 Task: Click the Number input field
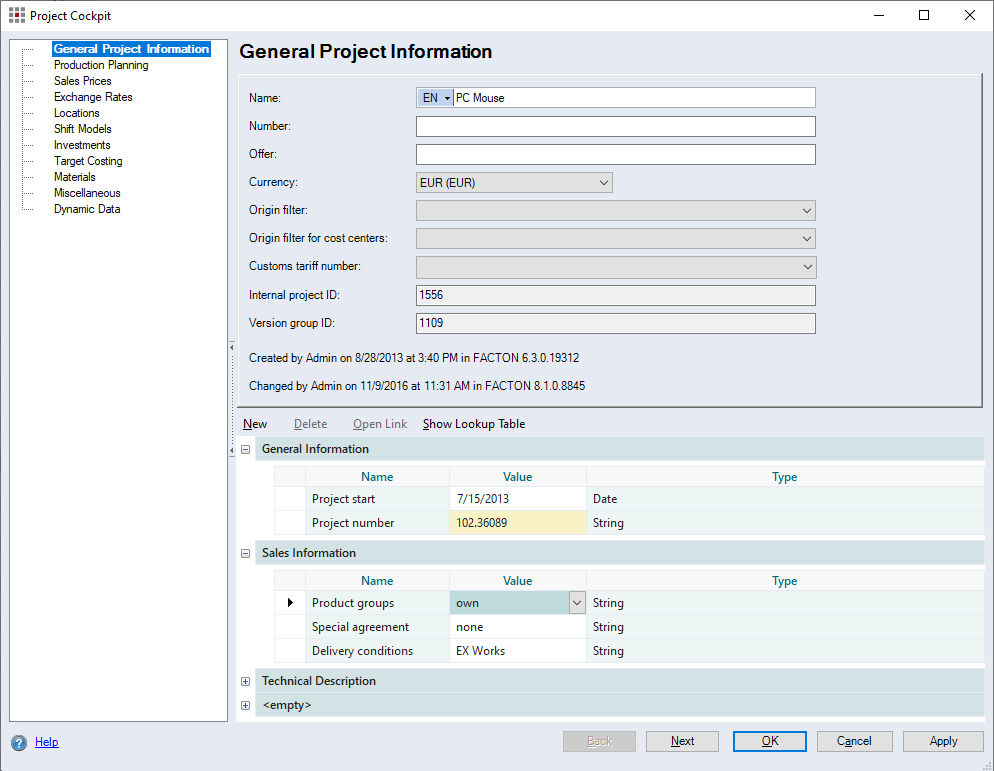[615, 127]
